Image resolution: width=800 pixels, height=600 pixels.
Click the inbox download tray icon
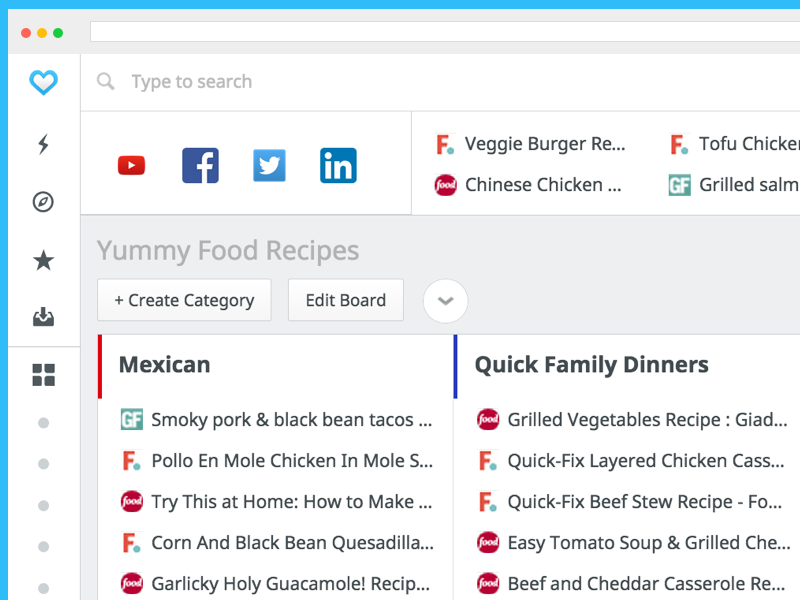coord(43,318)
